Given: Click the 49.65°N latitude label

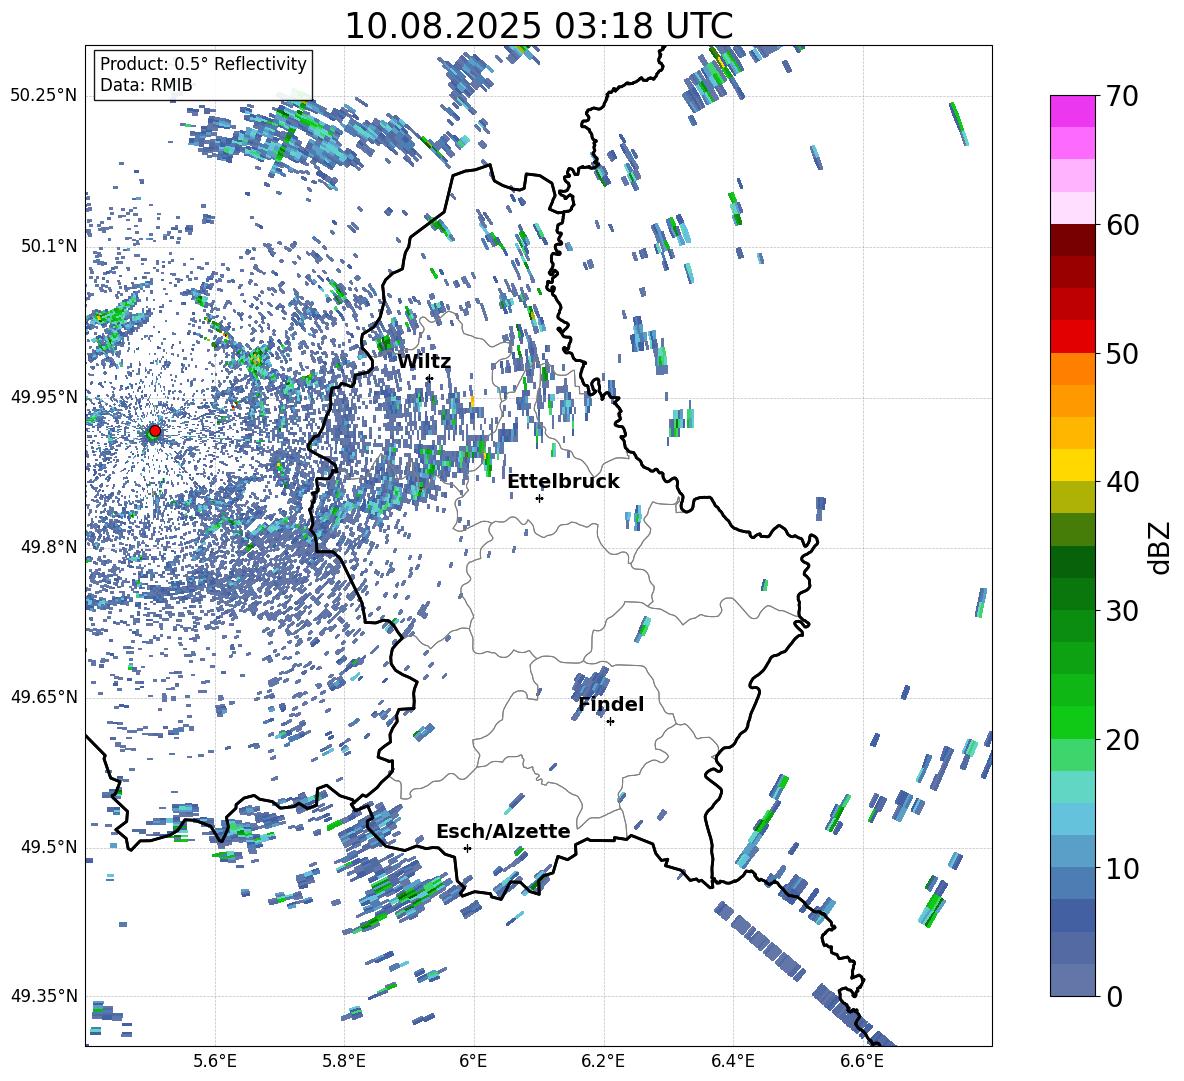Looking at the screenshot, I should pos(44,696).
